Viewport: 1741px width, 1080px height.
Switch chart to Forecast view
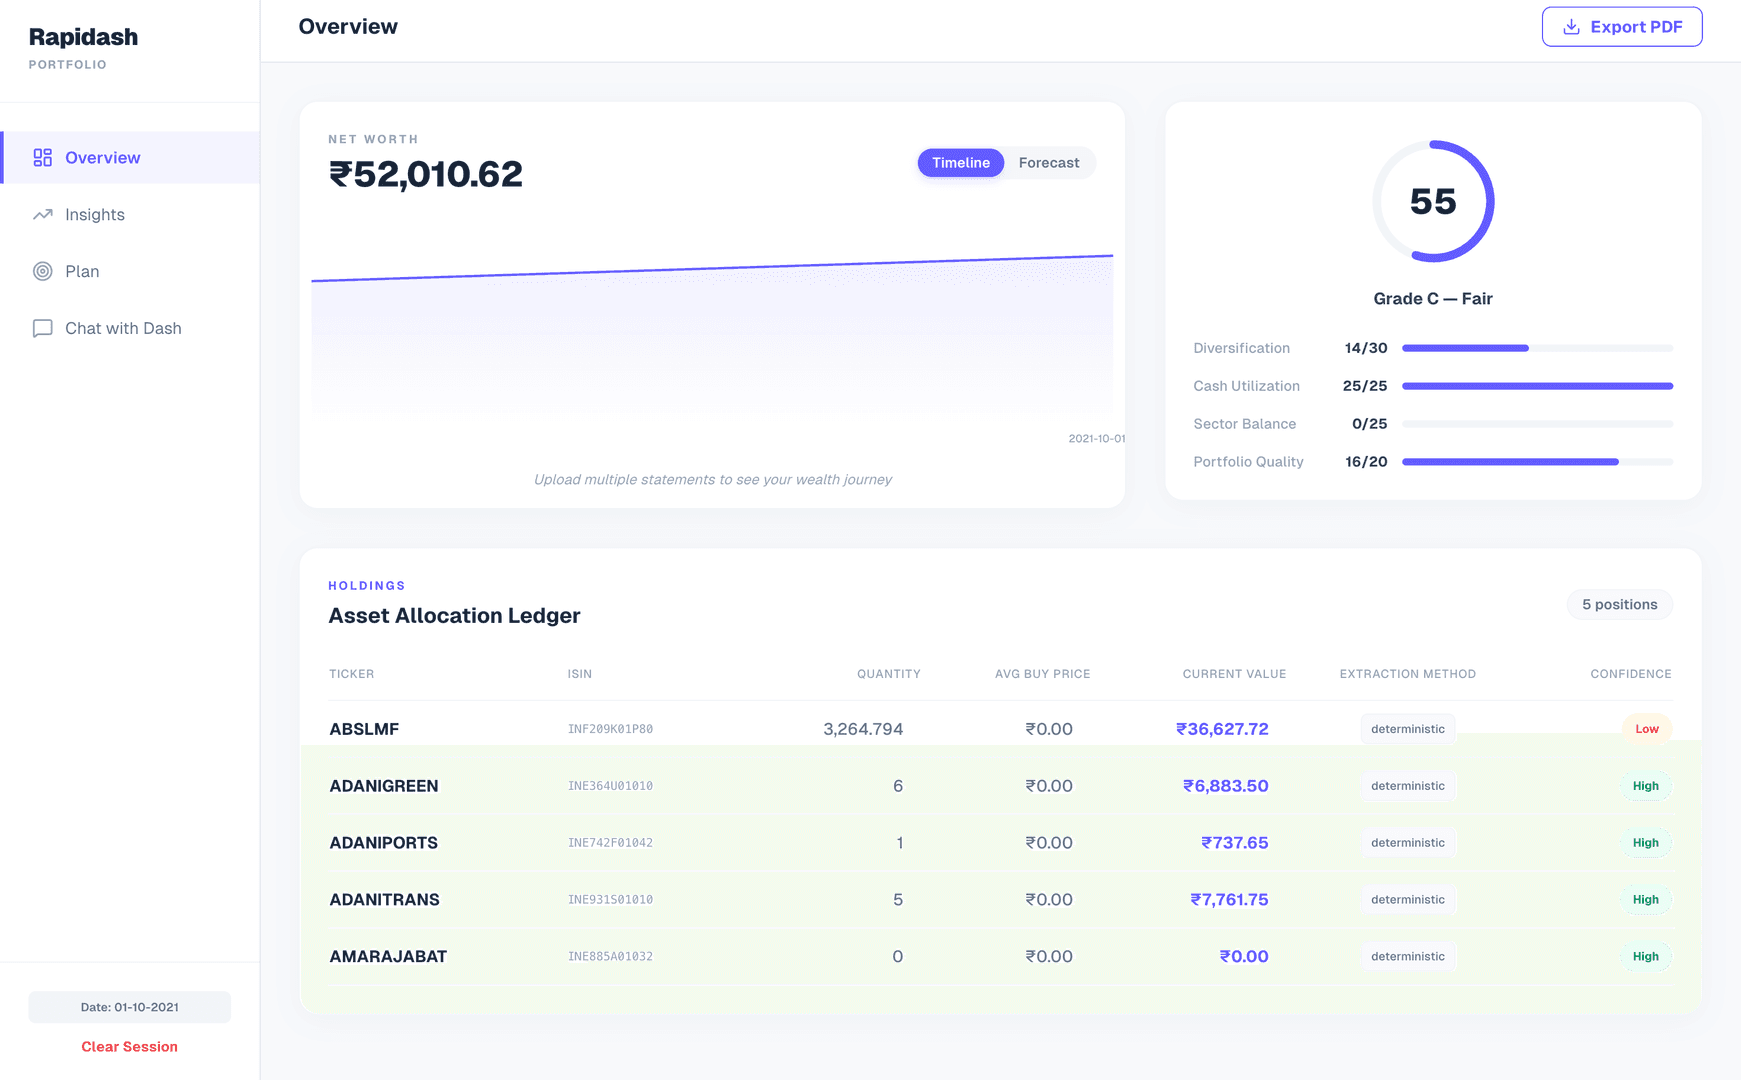coord(1049,163)
